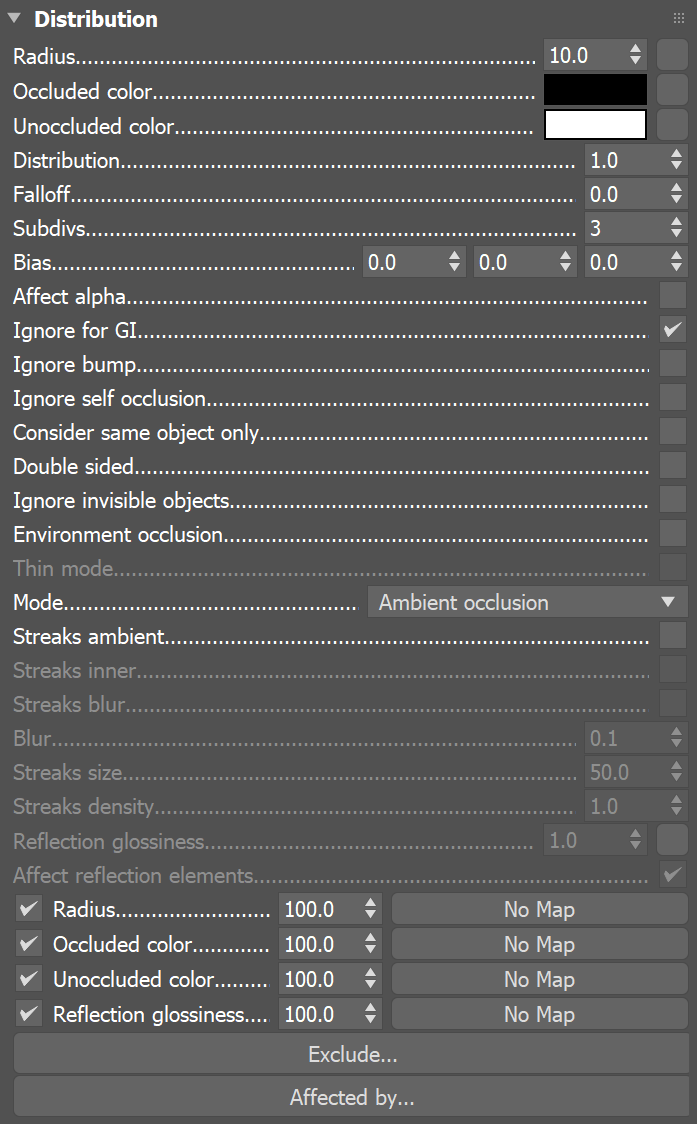Click the map slot beside Radius

pos(672,55)
